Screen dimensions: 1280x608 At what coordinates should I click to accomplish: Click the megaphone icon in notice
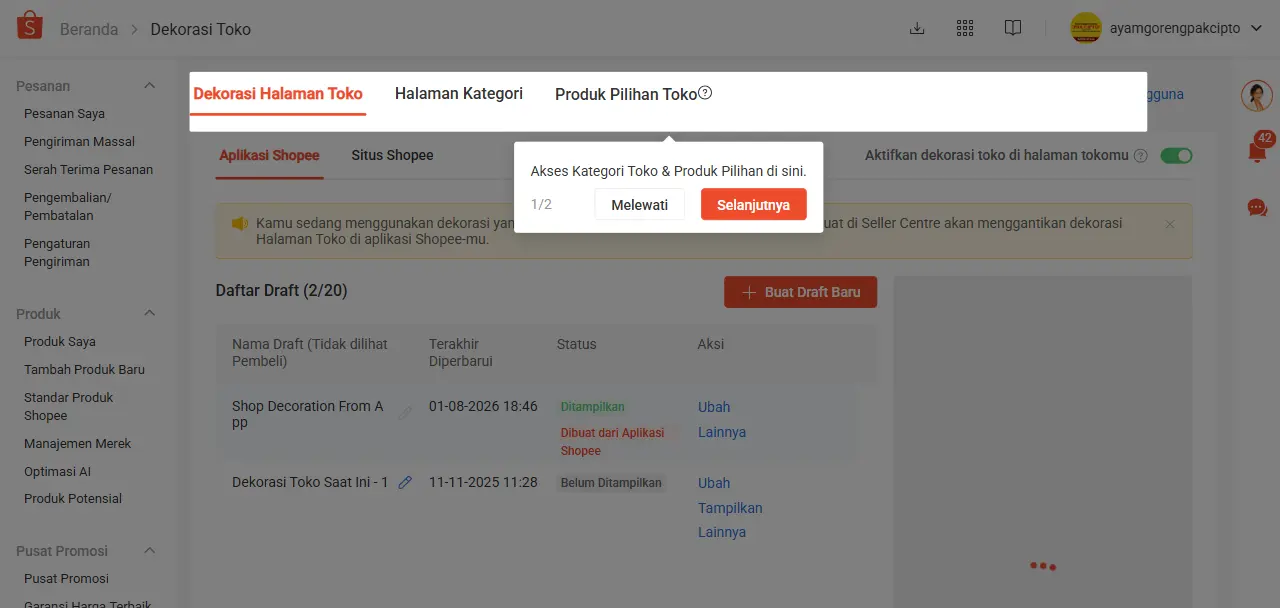(240, 223)
